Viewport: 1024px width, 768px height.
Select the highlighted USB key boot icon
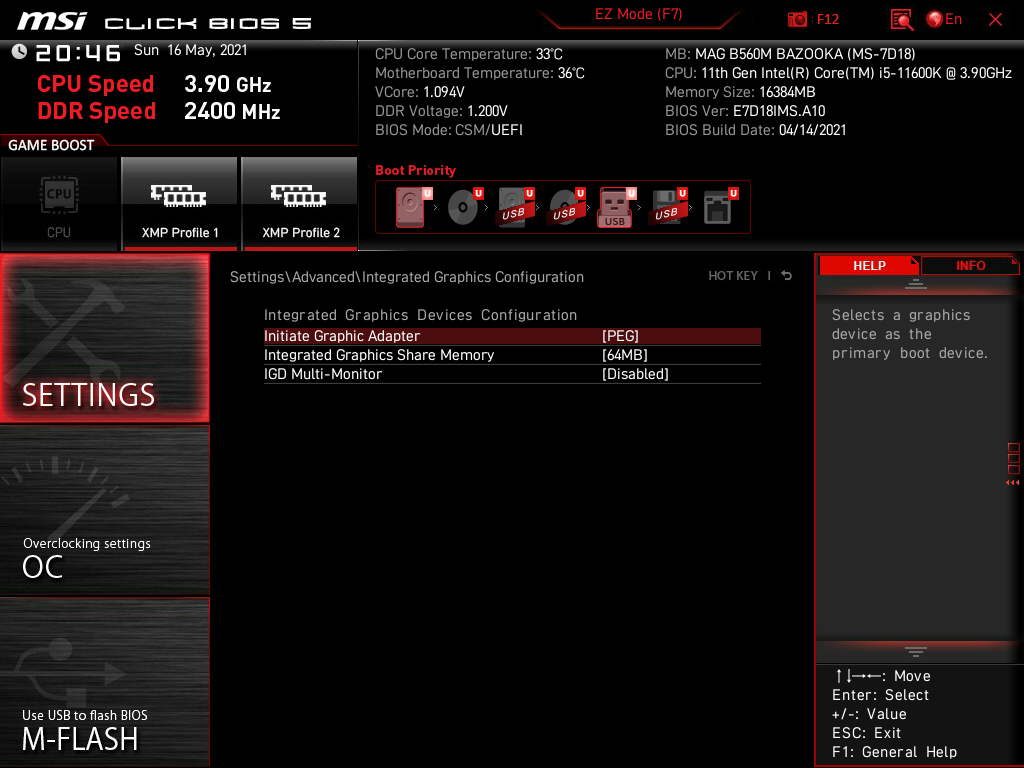pyautogui.click(x=616, y=208)
